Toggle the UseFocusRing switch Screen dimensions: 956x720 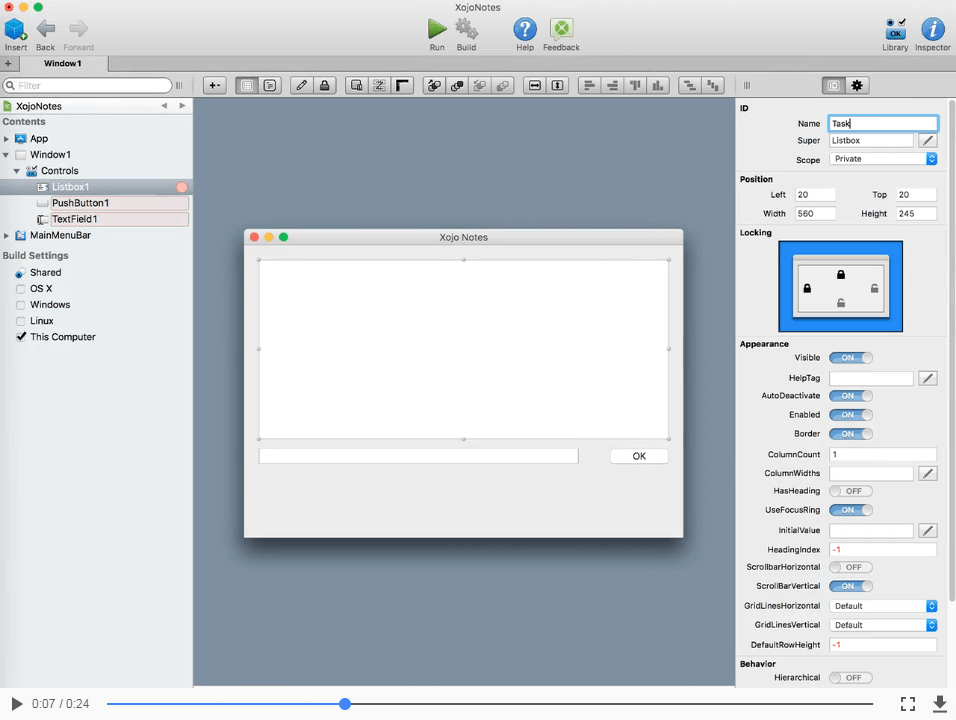click(851, 510)
